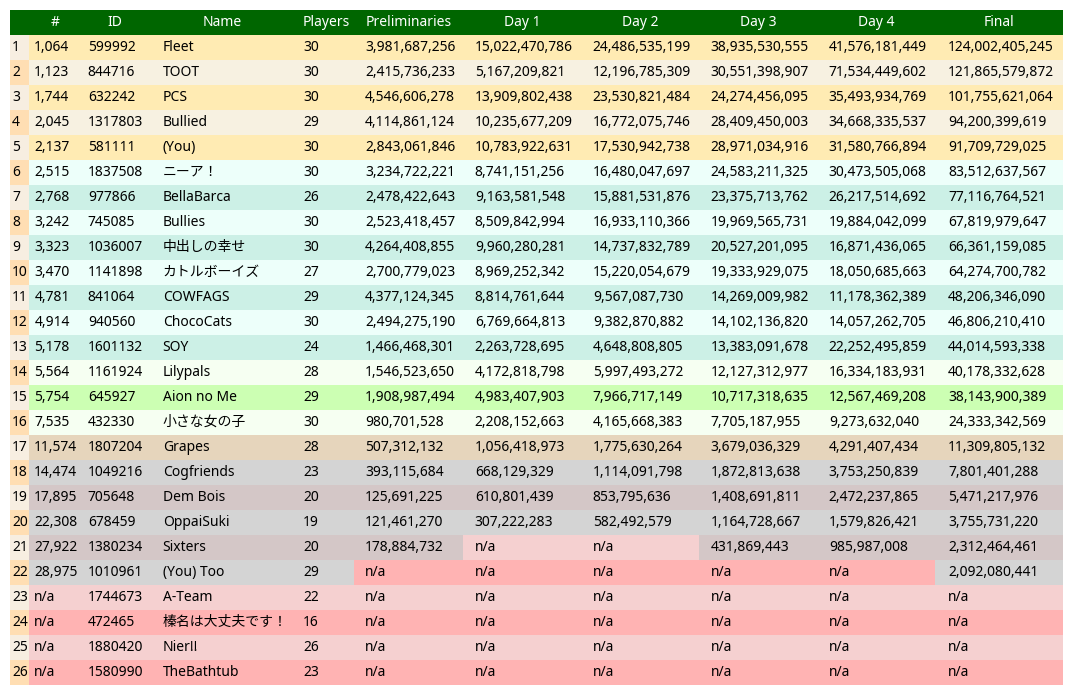This screenshot has height=695, width=1072.
Task: Click ID 581111 in row 5
Action: (x=111, y=146)
